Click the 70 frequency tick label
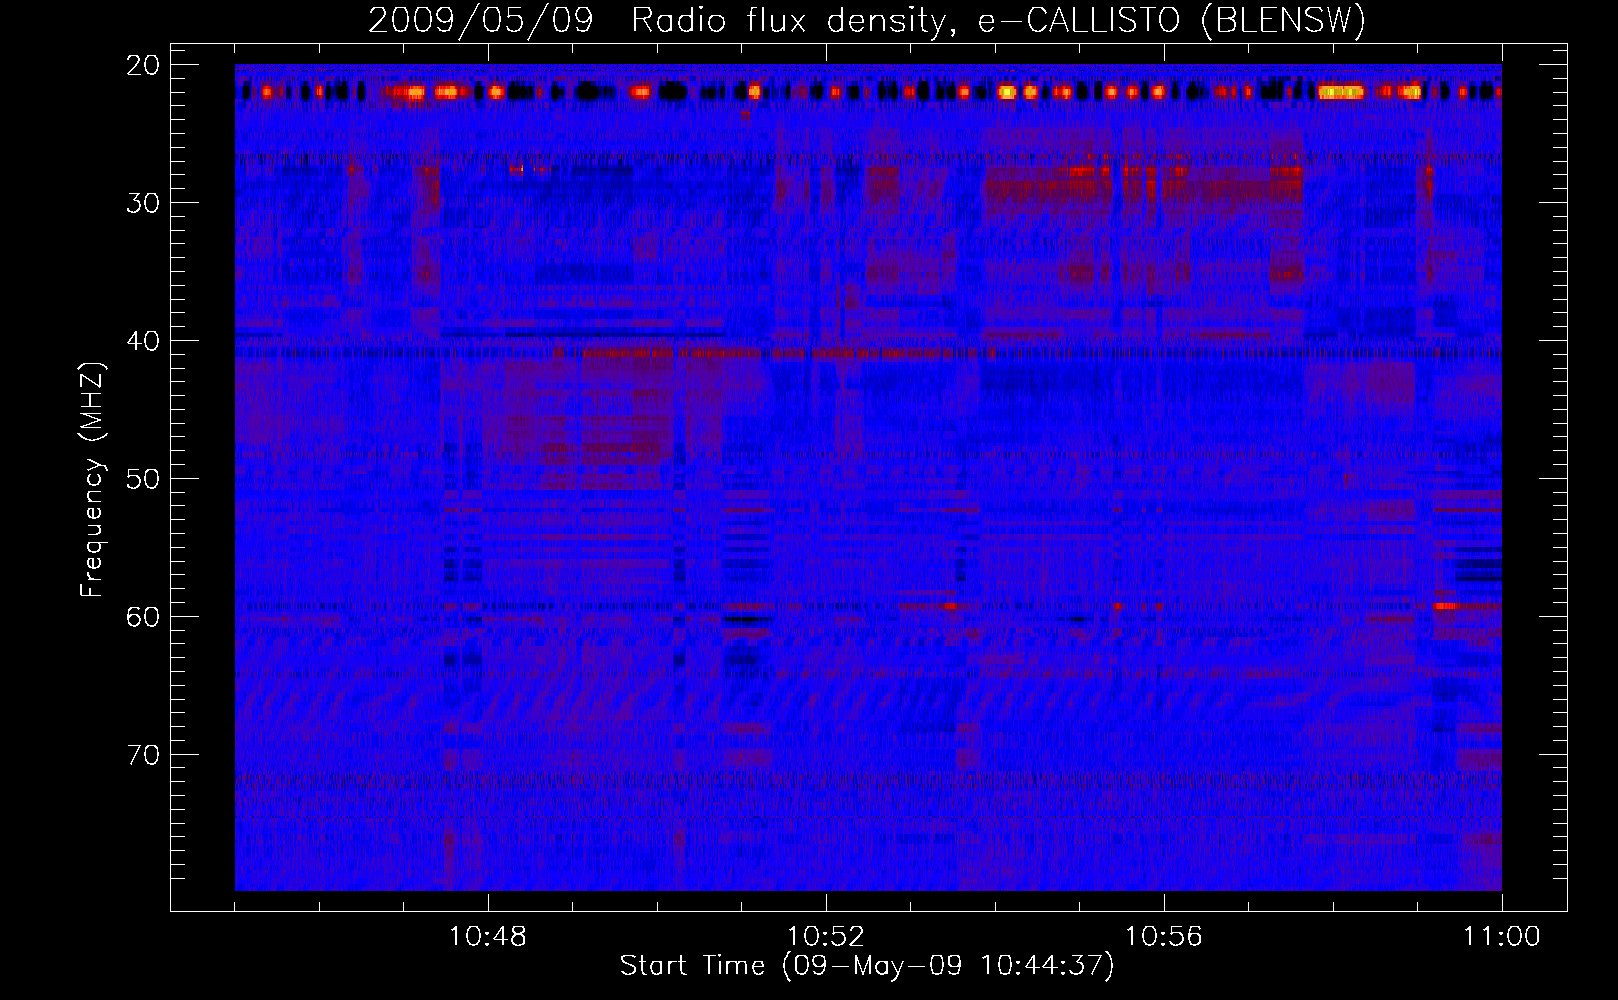This screenshot has width=1618, height=1000. coord(144,755)
